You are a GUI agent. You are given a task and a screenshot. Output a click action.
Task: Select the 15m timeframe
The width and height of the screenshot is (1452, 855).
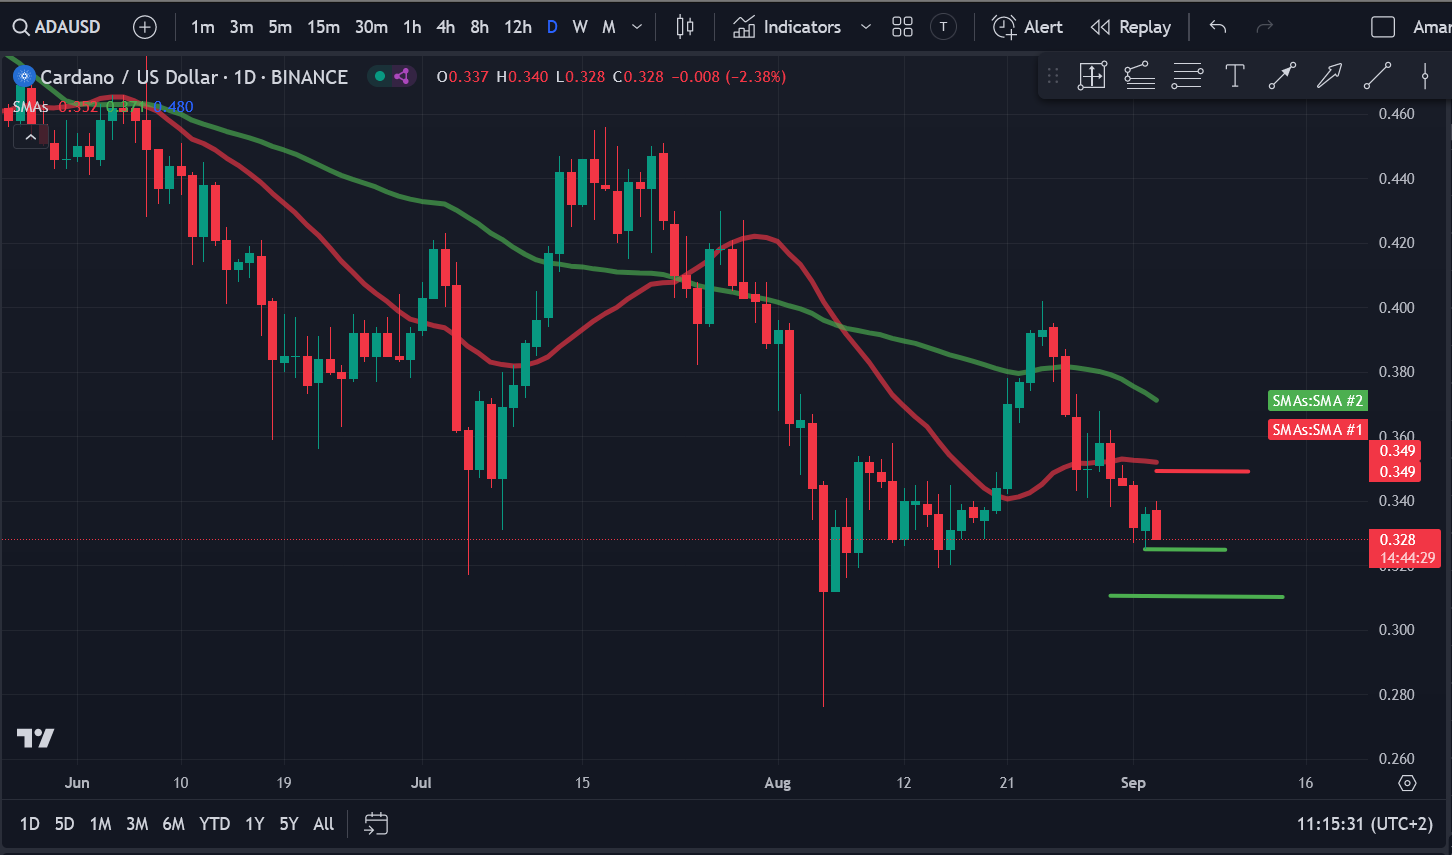coord(323,27)
